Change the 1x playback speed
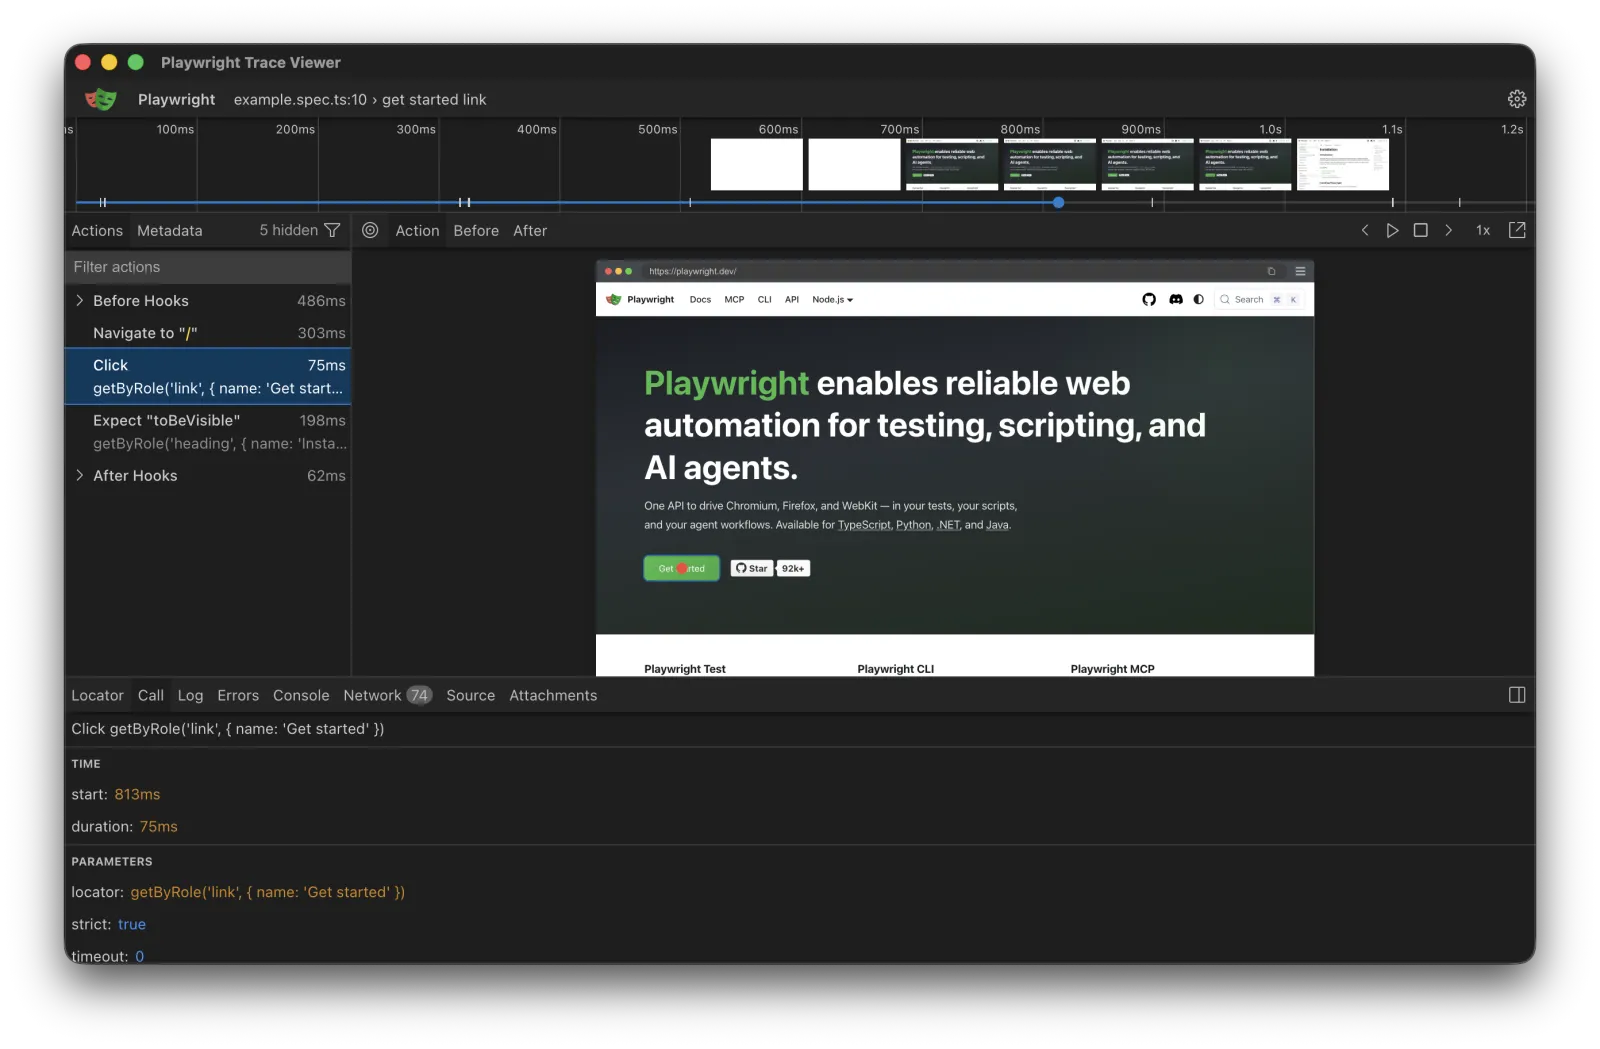Viewport: 1600px width, 1049px height. coord(1483,230)
